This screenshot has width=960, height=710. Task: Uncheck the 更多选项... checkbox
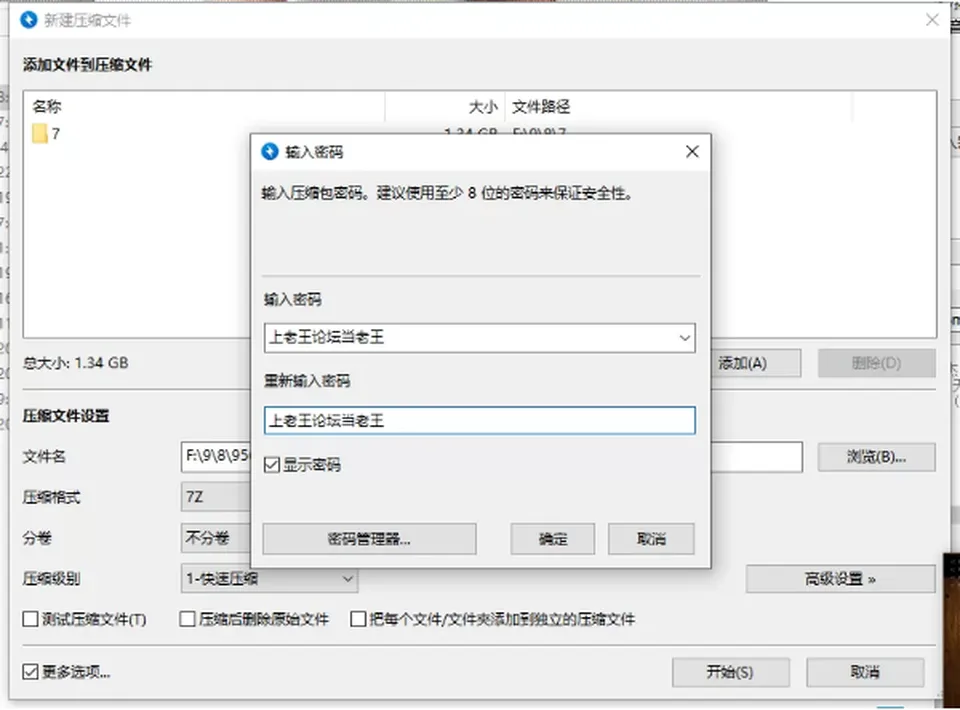[30, 672]
